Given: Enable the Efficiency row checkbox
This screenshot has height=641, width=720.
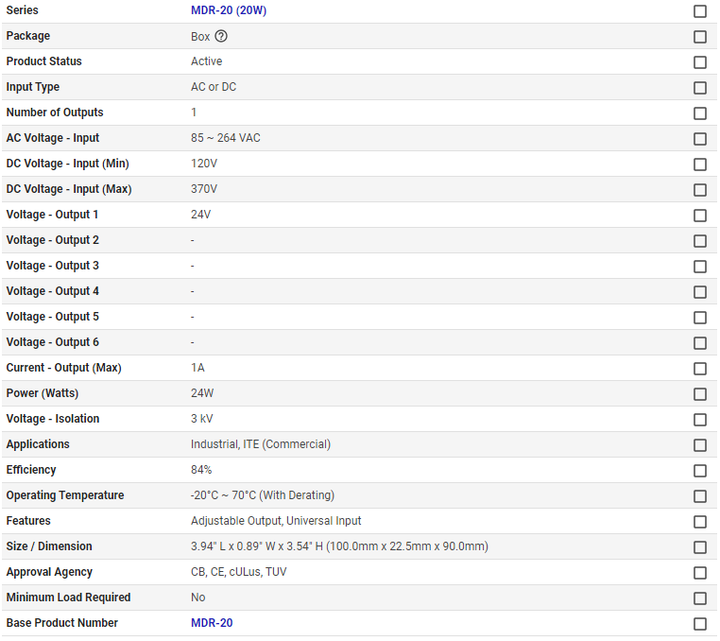Looking at the screenshot, I should [700, 470].
